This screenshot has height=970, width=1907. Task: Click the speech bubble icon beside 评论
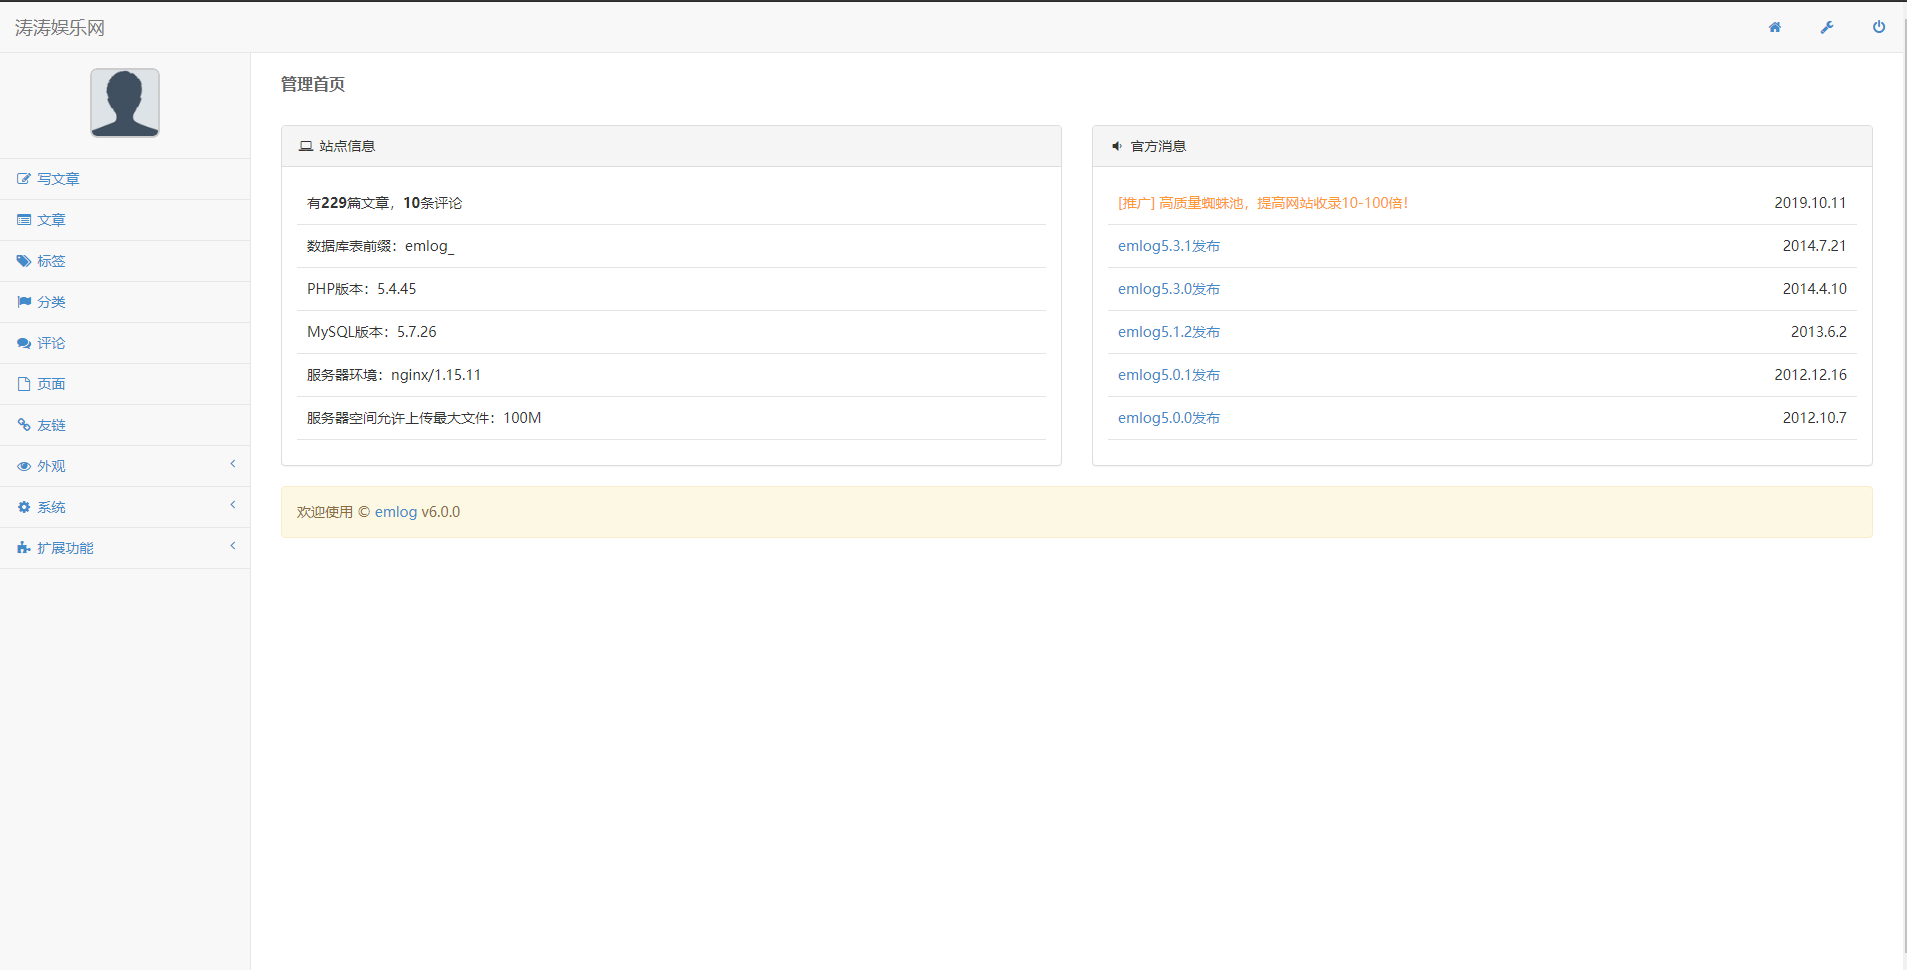24,343
